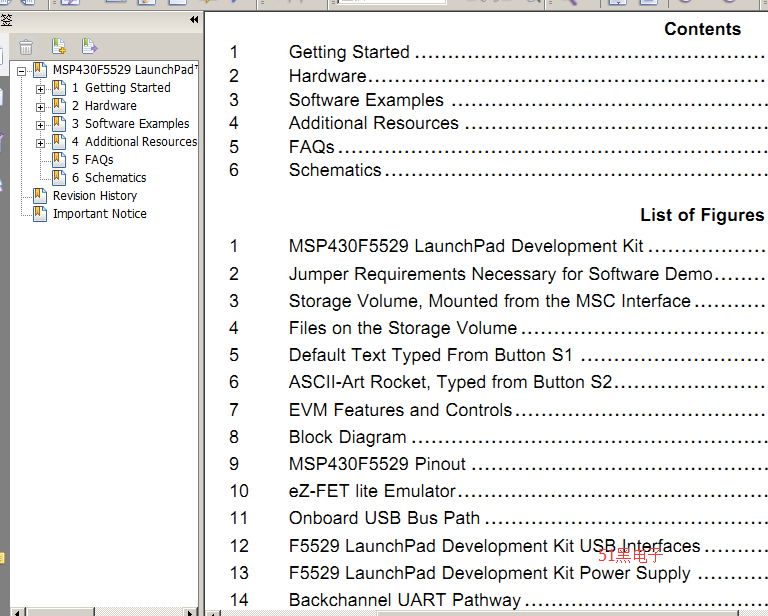This screenshot has width=768, height=616.
Task: Click the Contents heading text
Action: [702, 29]
